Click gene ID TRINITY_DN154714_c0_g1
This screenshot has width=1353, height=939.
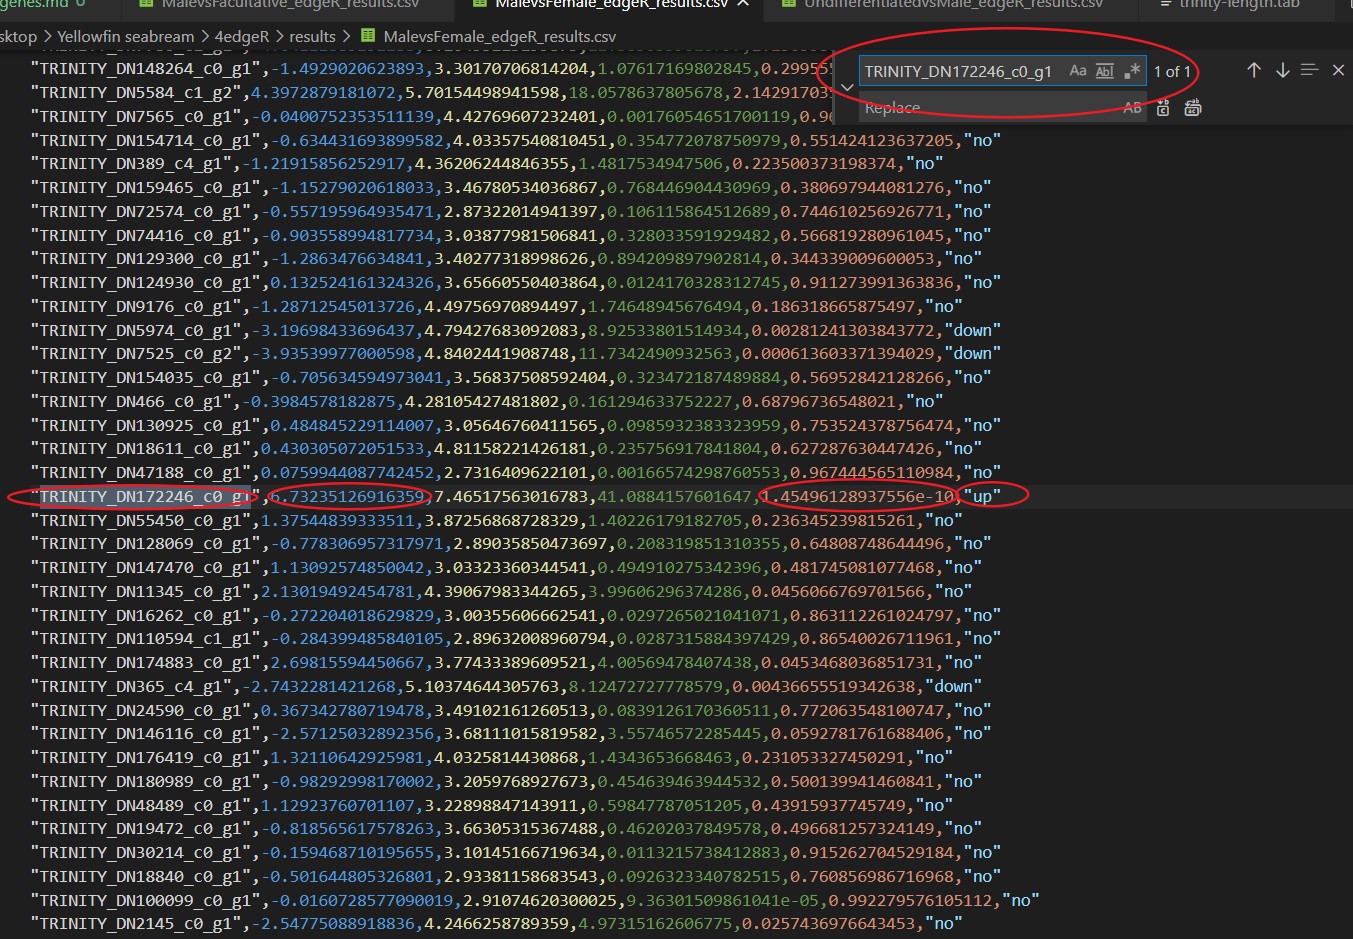(145, 141)
